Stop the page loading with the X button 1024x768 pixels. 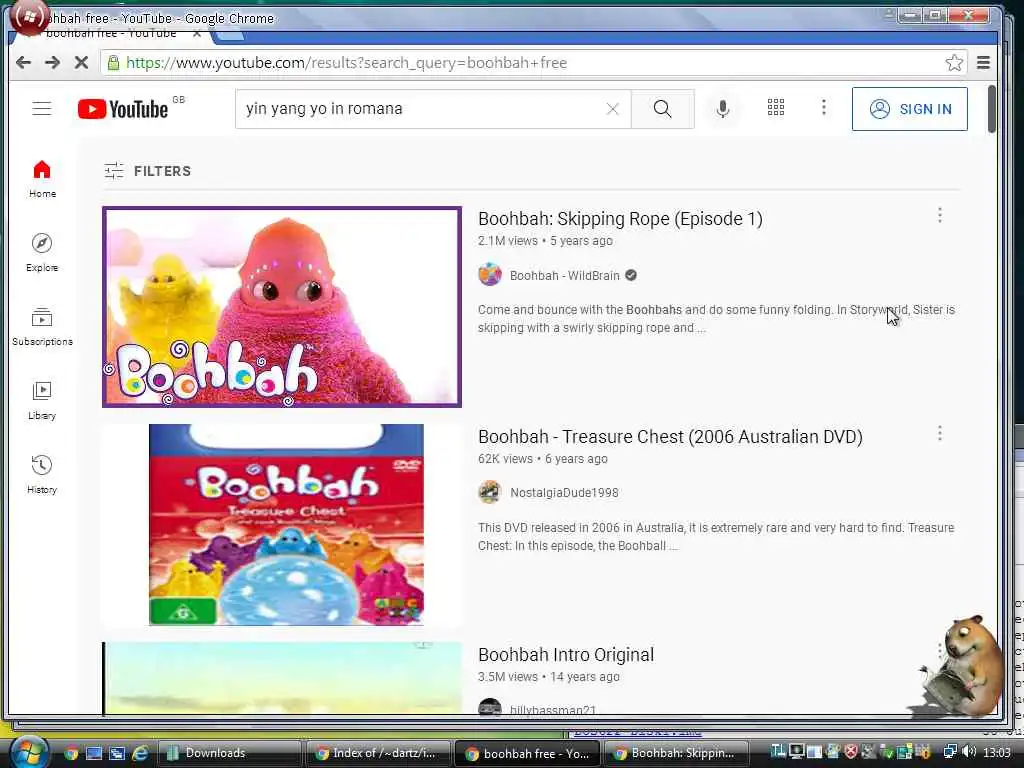(81, 63)
